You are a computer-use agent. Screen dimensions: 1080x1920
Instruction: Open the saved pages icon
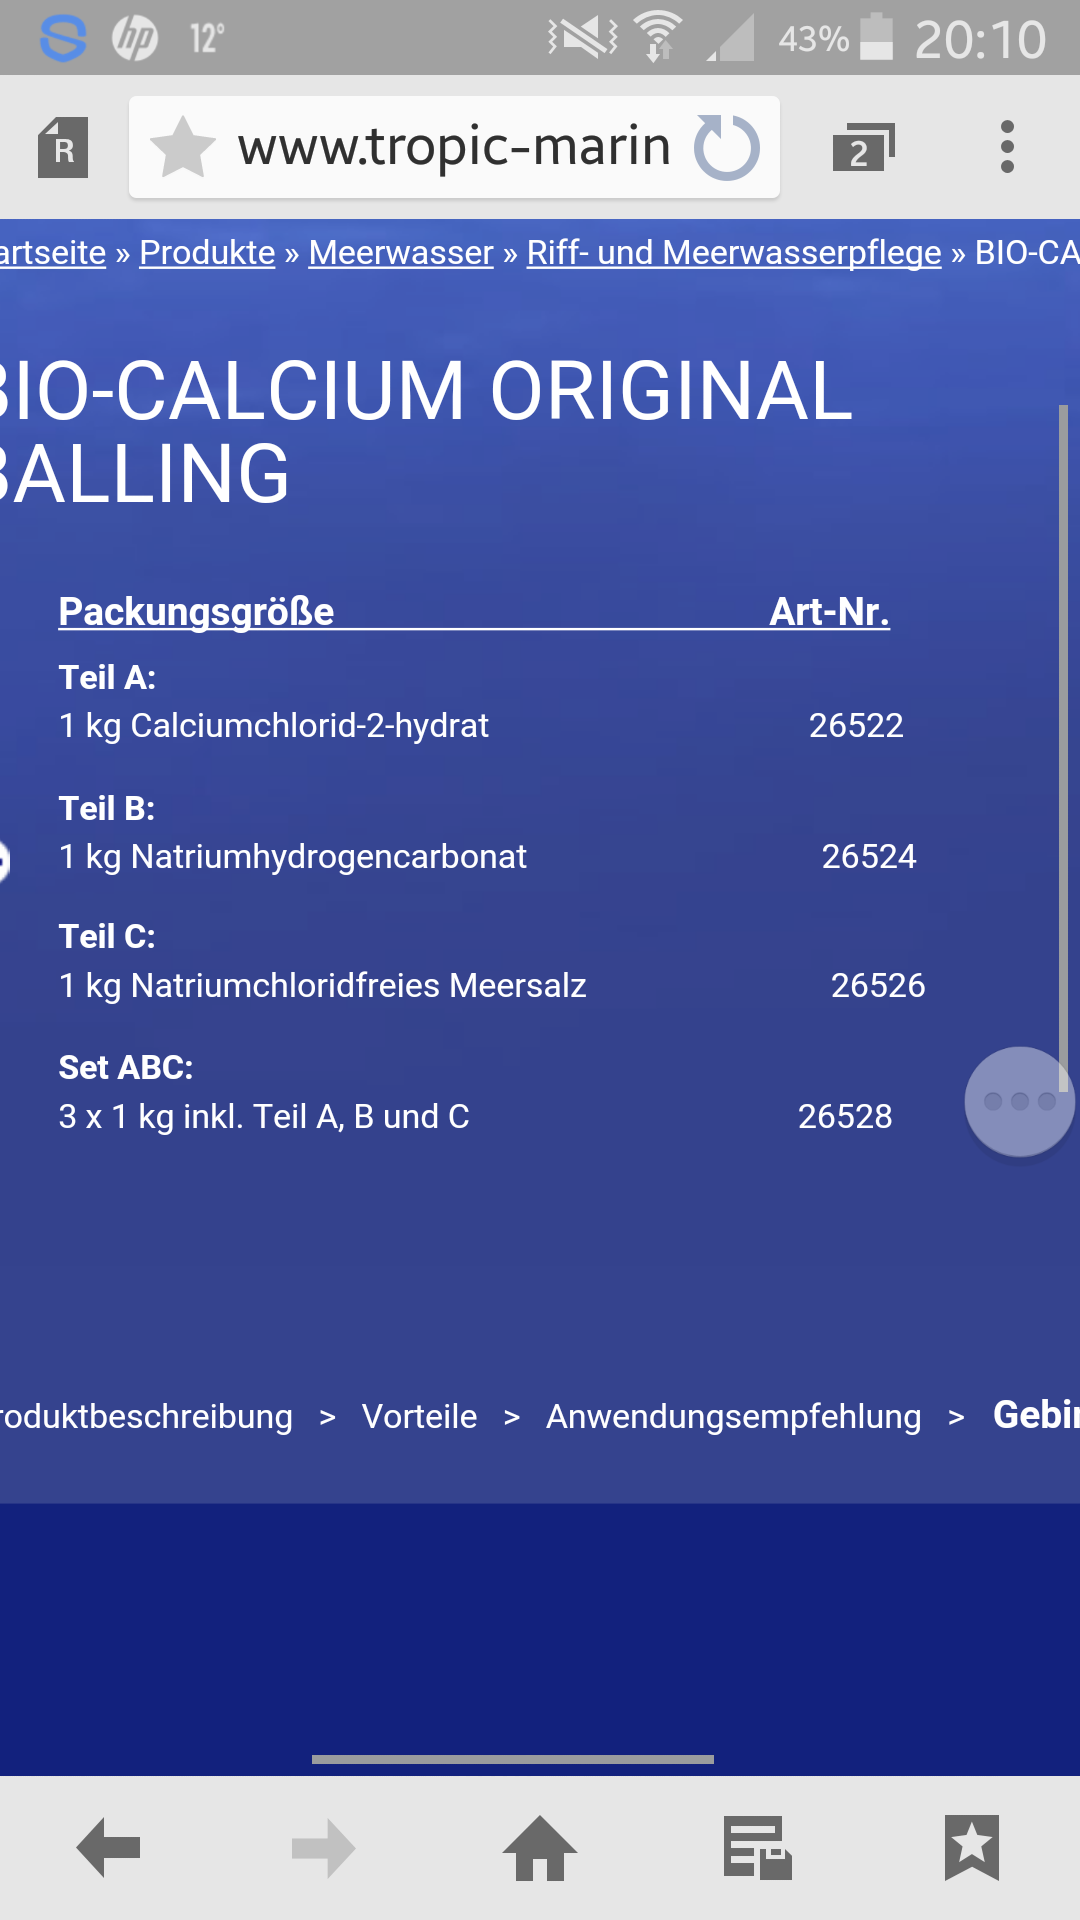click(x=757, y=1848)
